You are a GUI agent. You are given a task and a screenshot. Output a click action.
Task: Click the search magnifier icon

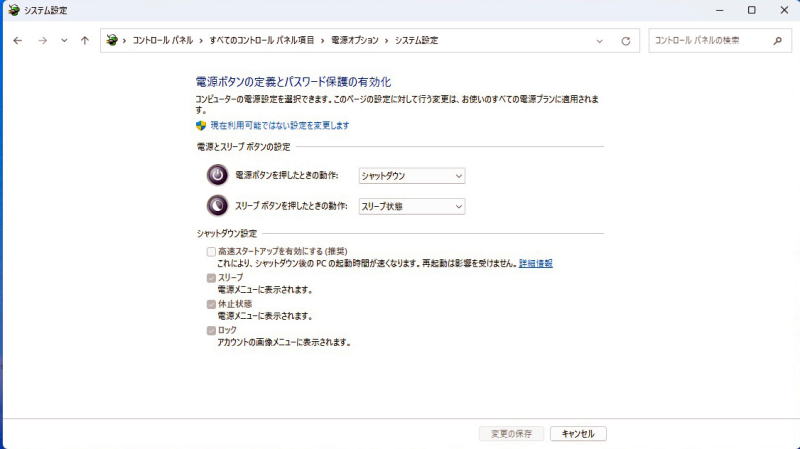click(777, 41)
